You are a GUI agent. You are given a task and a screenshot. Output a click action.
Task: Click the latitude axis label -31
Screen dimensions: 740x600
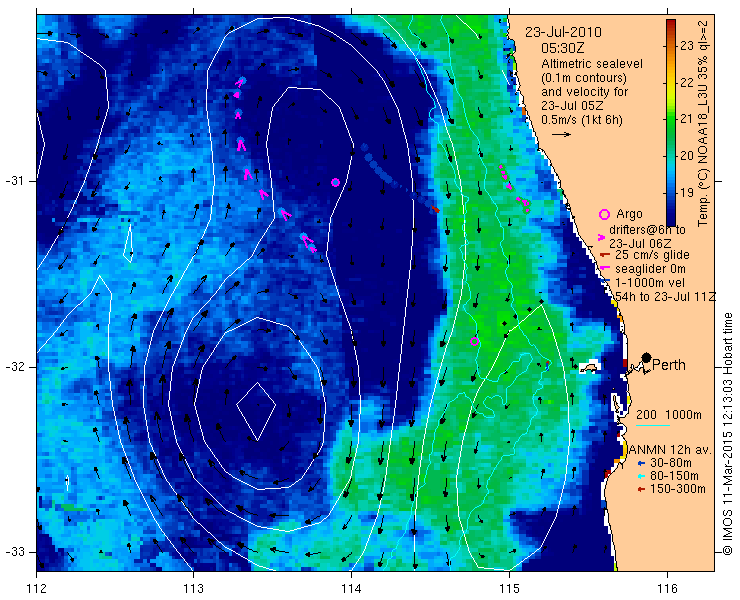click(x=14, y=181)
